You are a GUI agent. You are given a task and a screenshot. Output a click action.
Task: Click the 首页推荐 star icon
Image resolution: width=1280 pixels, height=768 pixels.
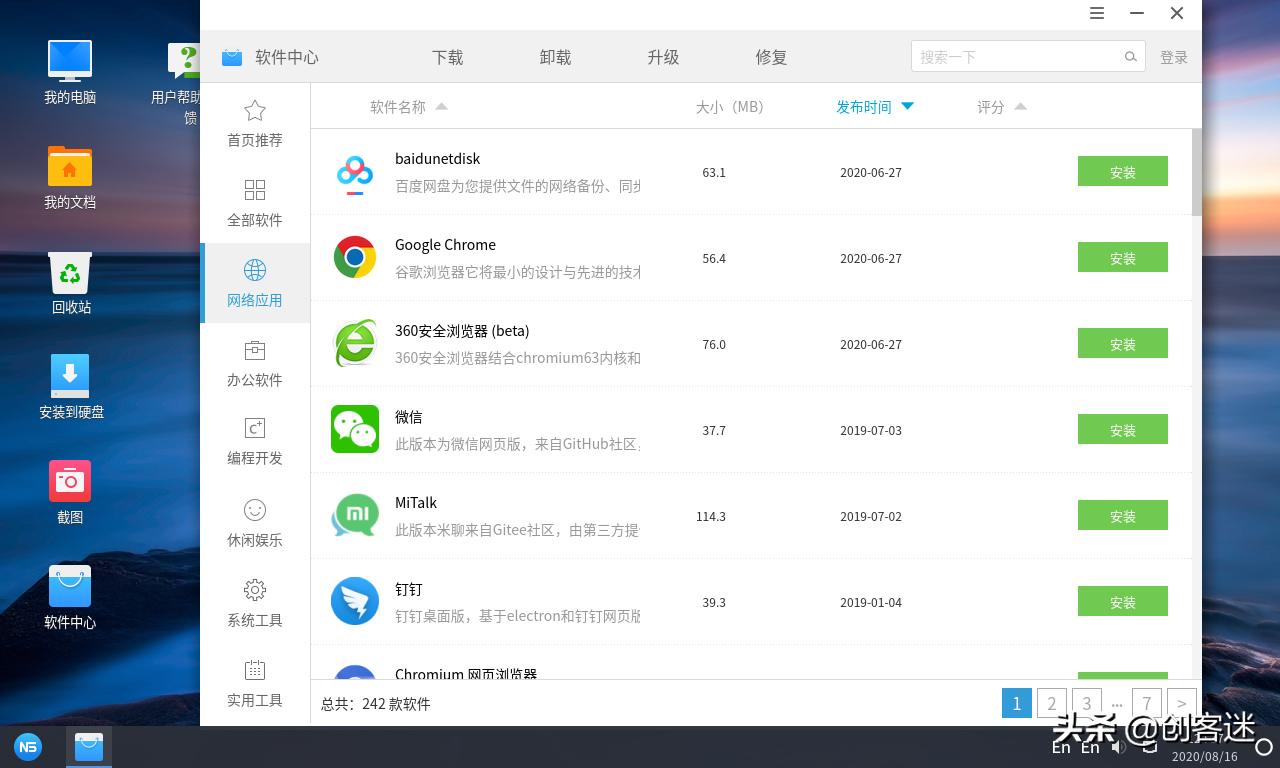click(x=255, y=110)
